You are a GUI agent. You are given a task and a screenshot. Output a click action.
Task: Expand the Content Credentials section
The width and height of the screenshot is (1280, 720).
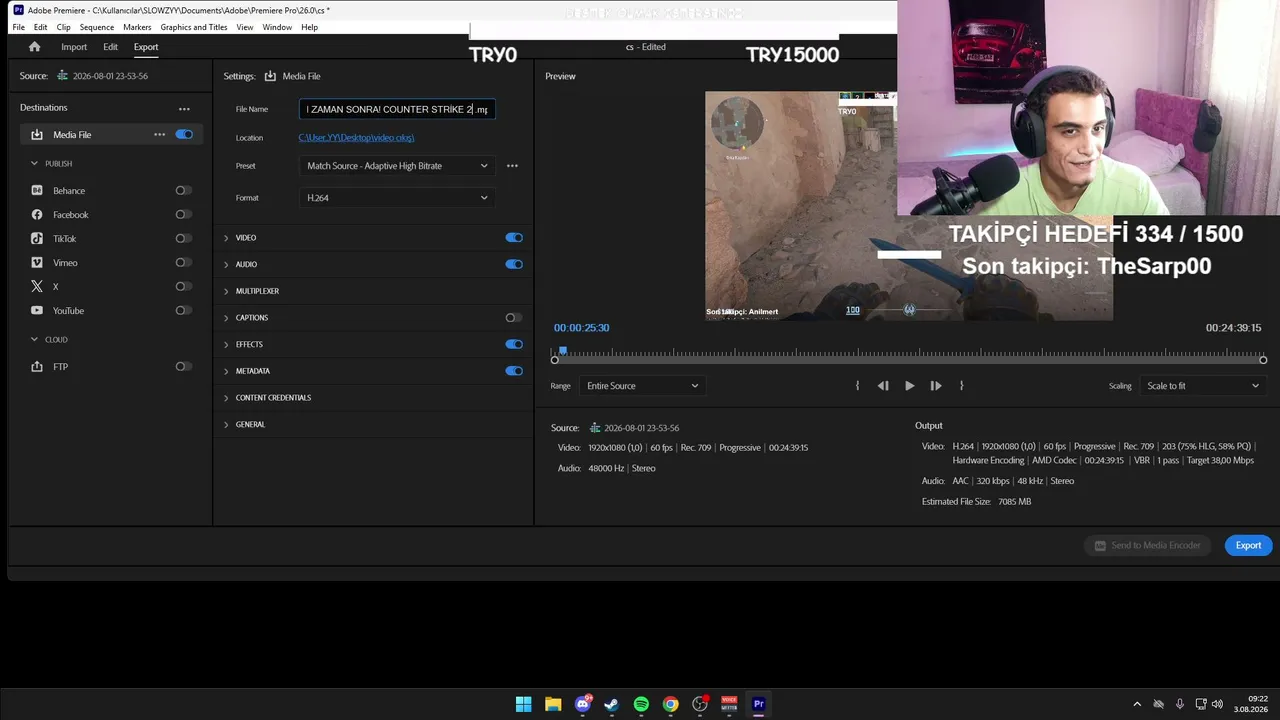(x=226, y=398)
